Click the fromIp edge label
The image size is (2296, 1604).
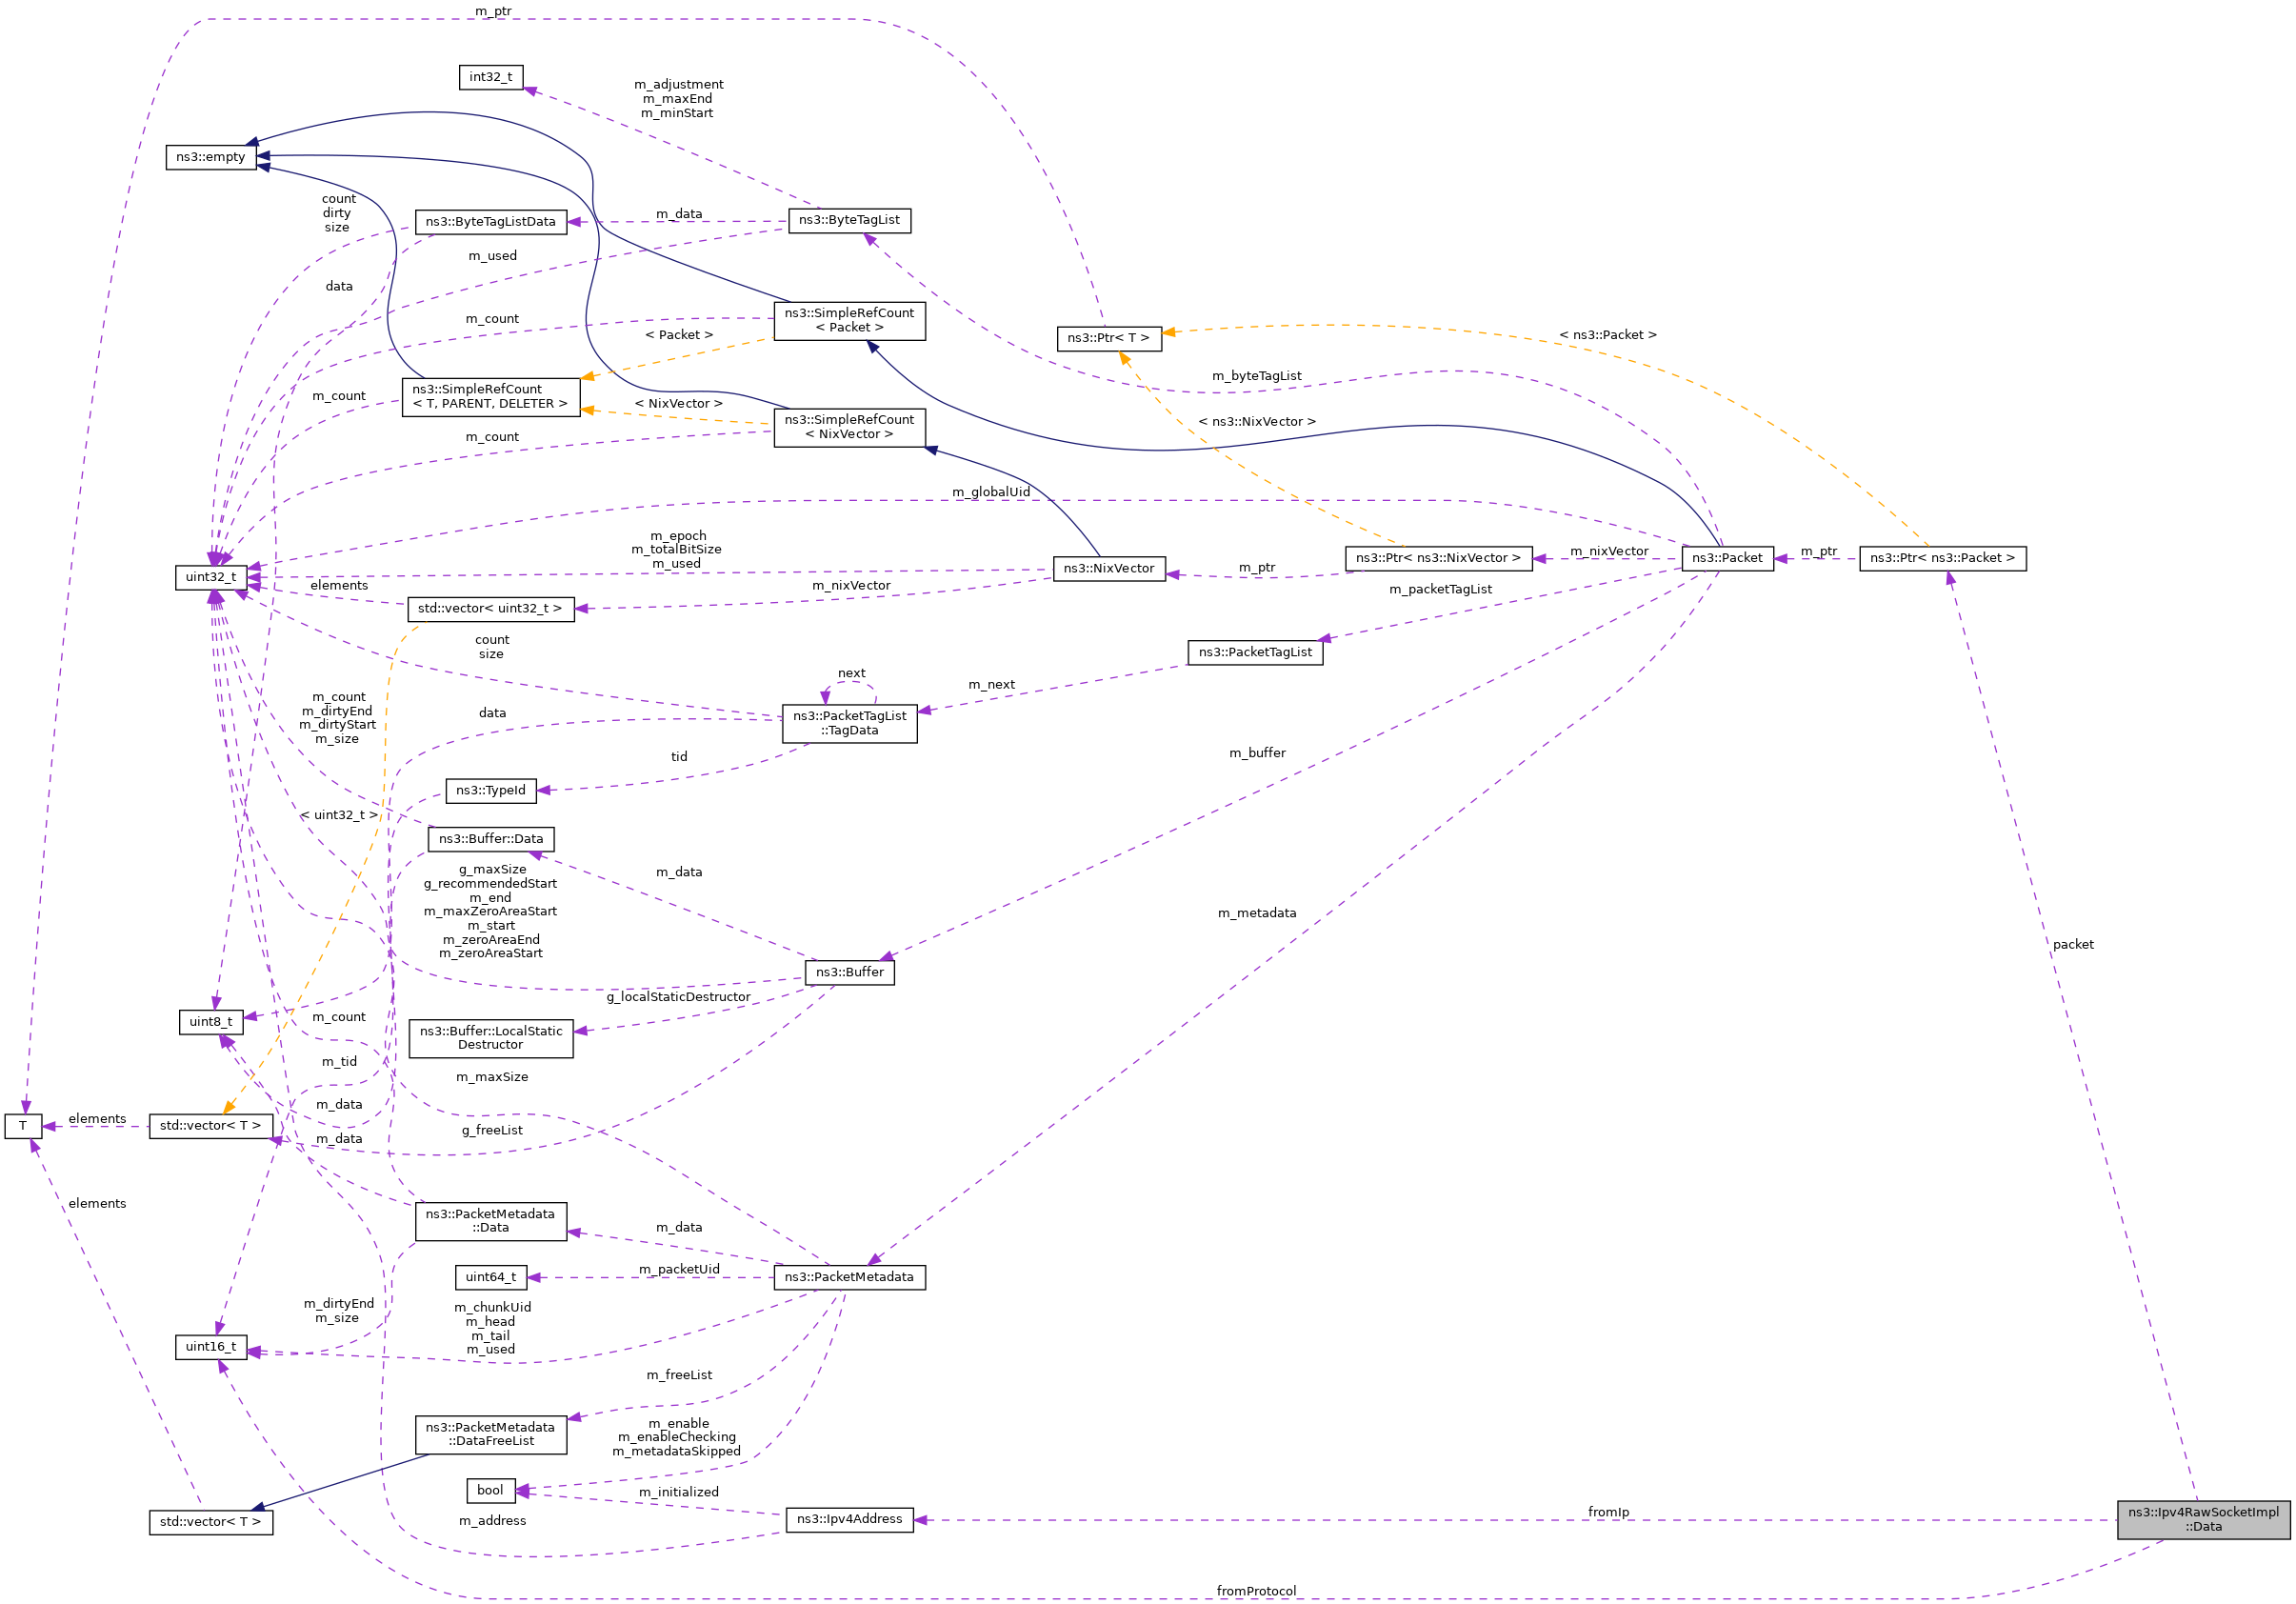tap(1608, 1512)
